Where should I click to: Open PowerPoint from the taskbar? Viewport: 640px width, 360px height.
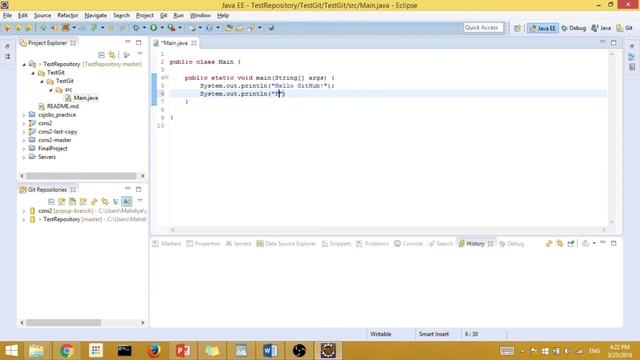pos(182,351)
